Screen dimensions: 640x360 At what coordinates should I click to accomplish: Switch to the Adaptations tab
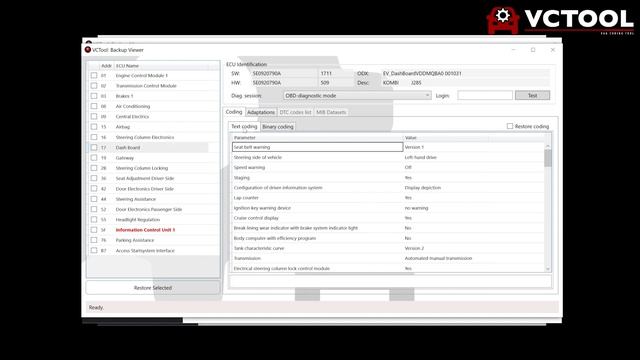(x=261, y=112)
